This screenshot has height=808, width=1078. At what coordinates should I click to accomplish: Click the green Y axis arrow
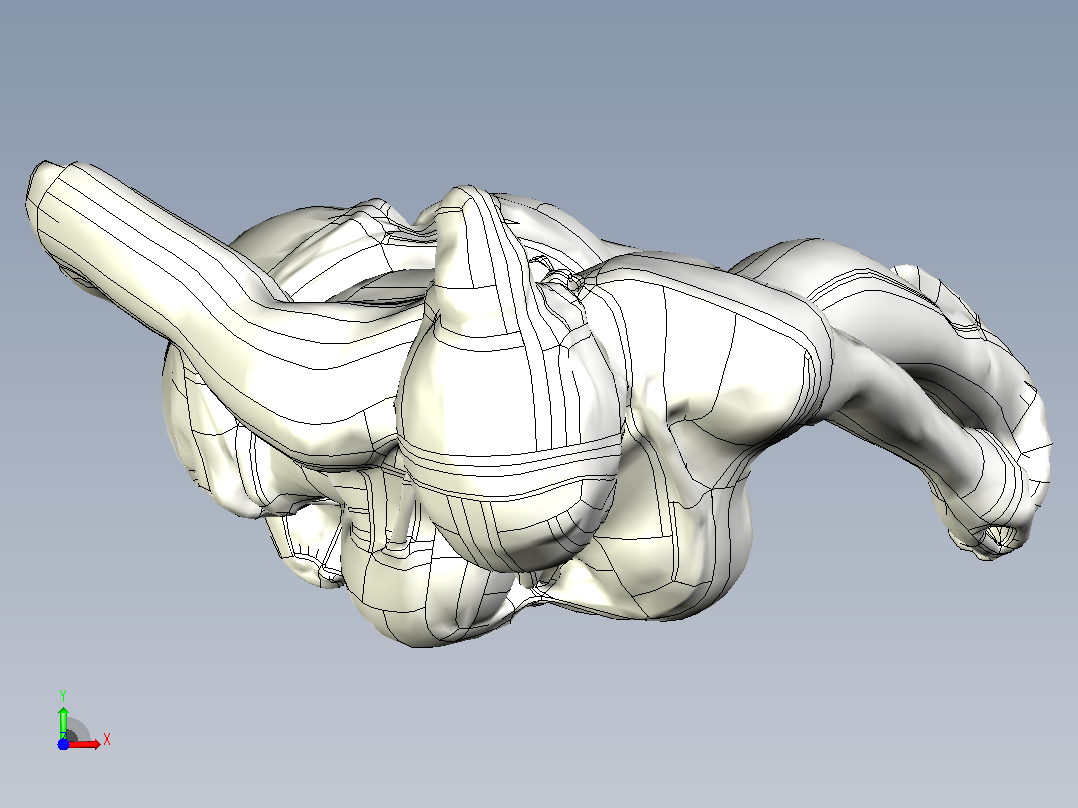(x=63, y=722)
